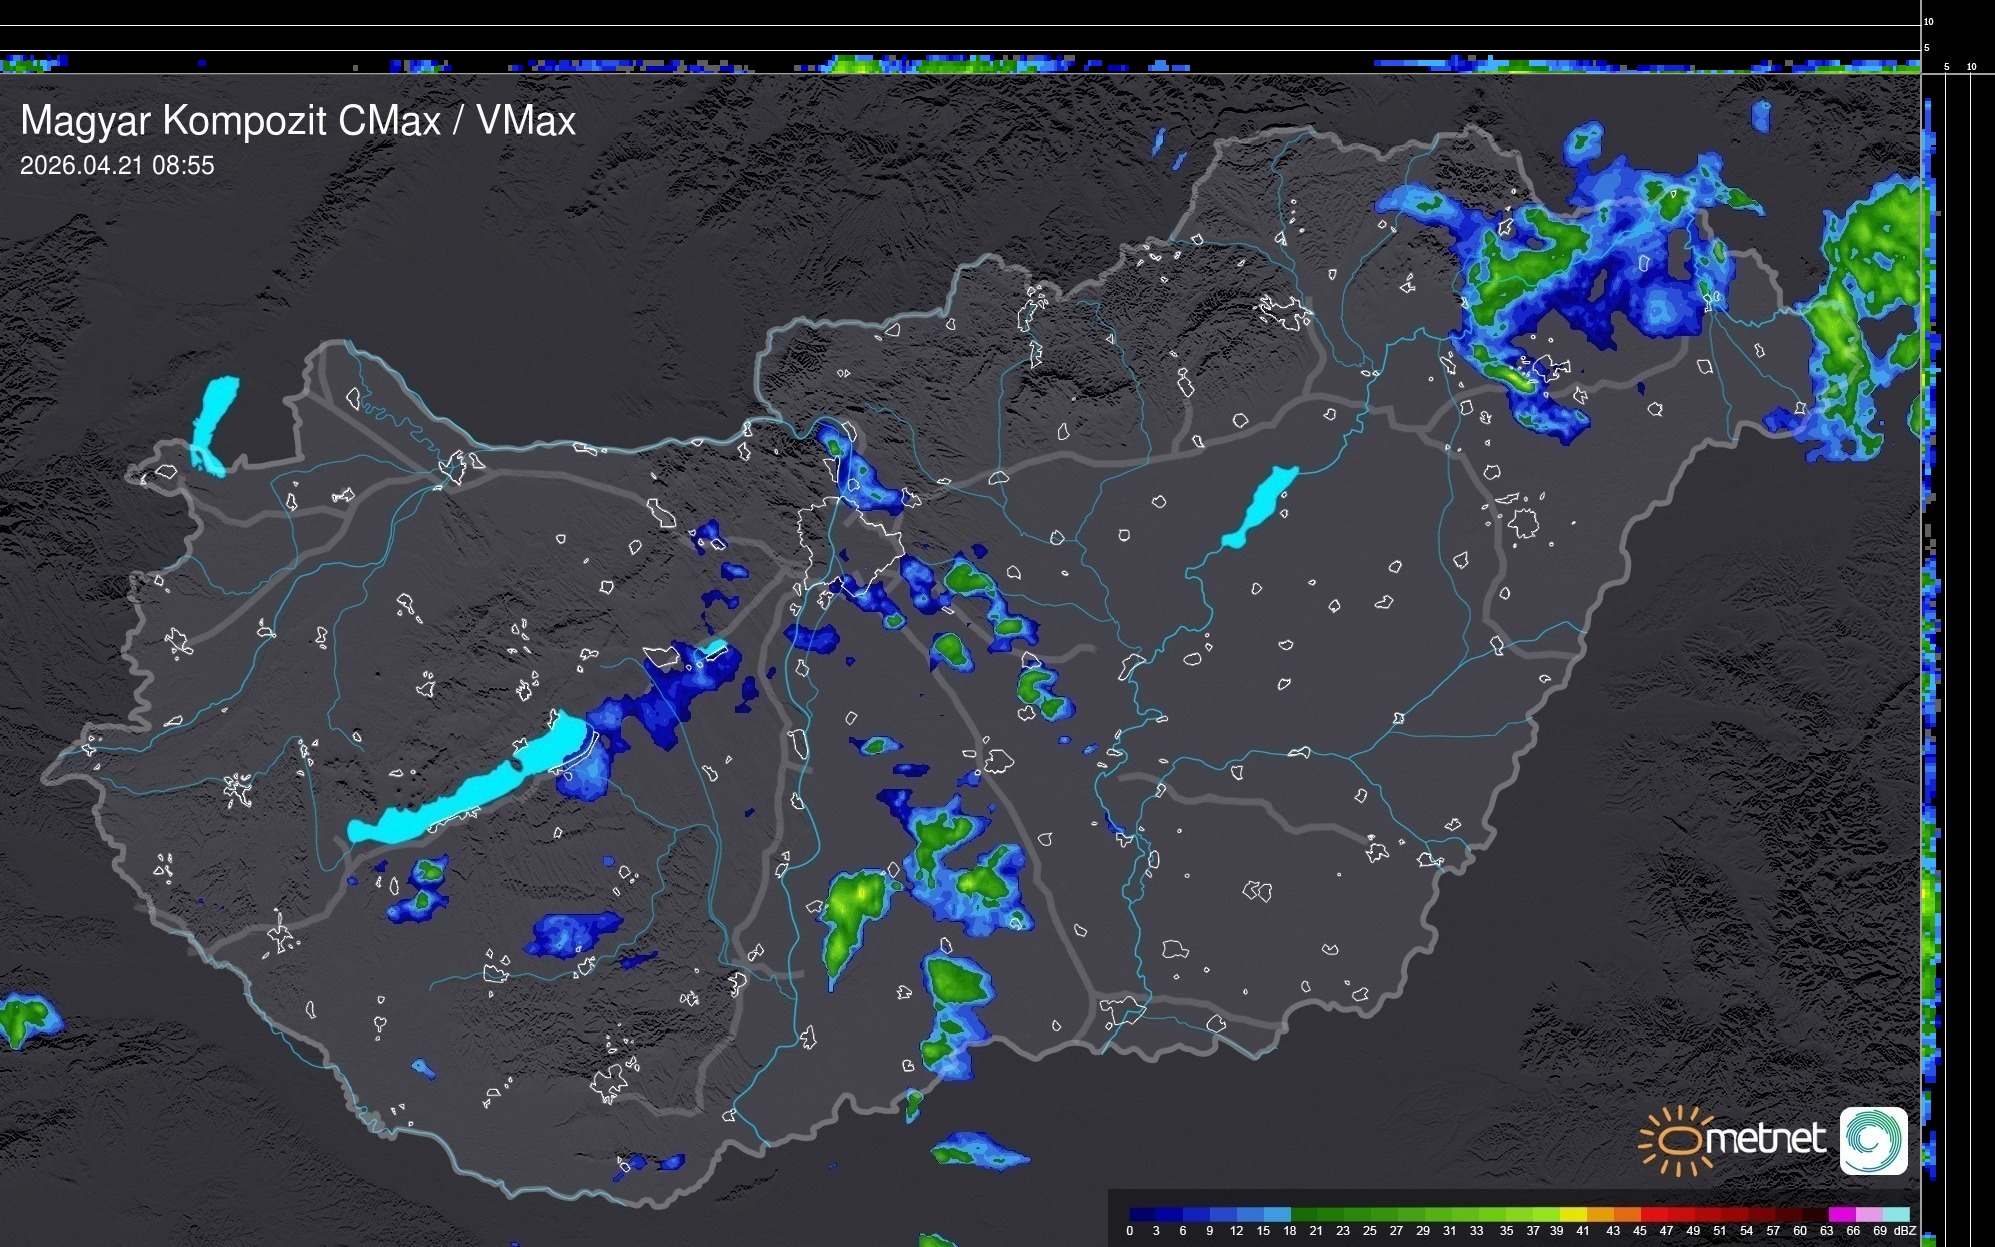Click the bright red 45 dBZ swatch

click(x=1653, y=1214)
